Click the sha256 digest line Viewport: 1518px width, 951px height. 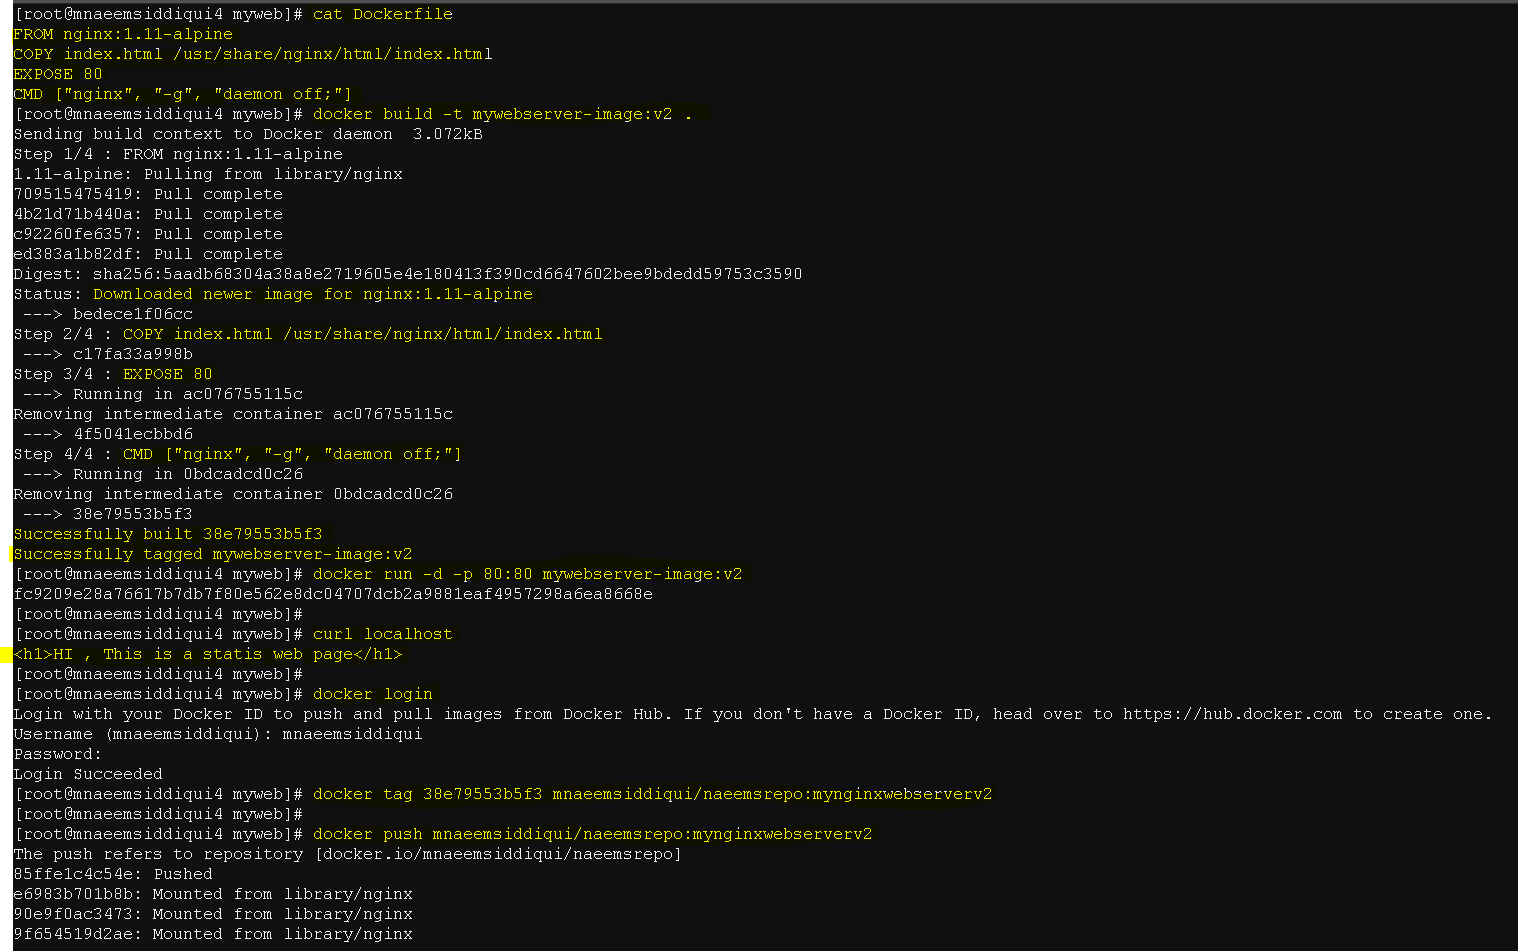pos(408,274)
